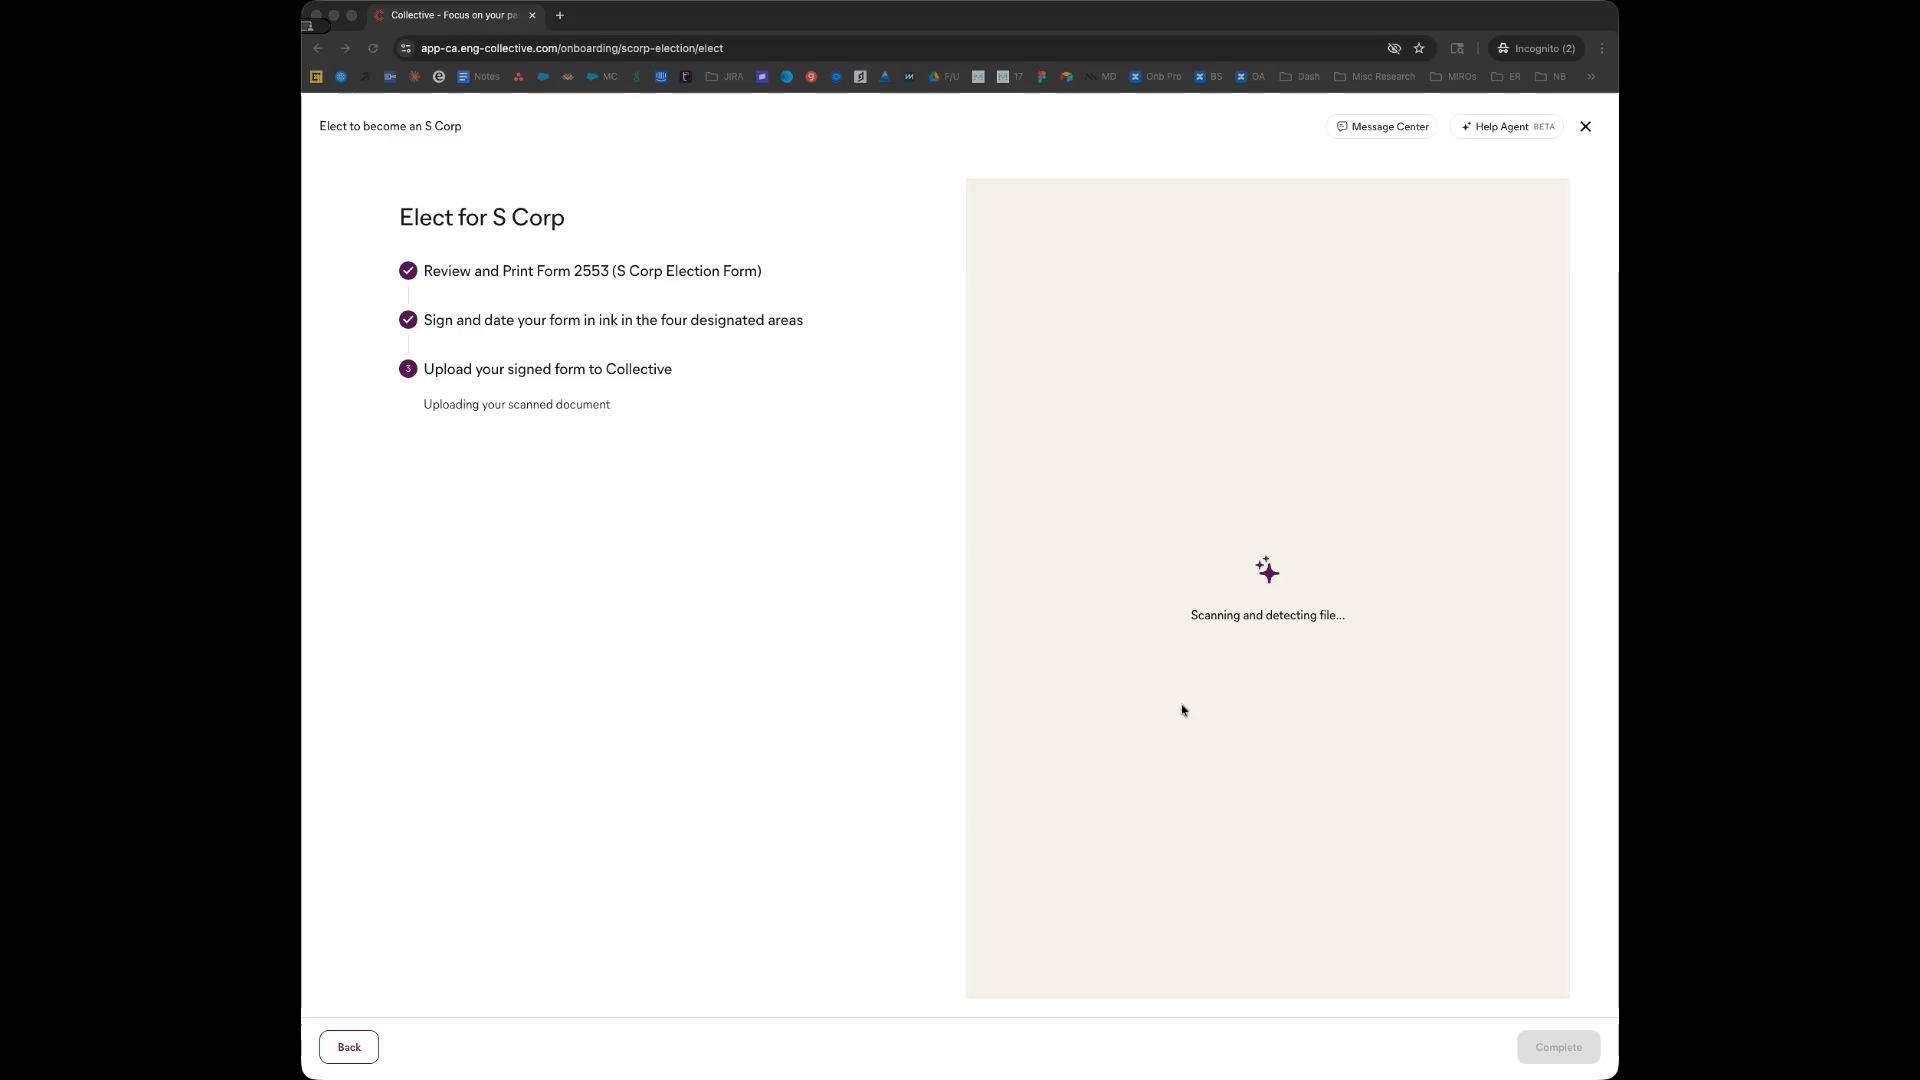Open the Message Center
This screenshot has height=1080, width=1920.
click(x=1382, y=127)
